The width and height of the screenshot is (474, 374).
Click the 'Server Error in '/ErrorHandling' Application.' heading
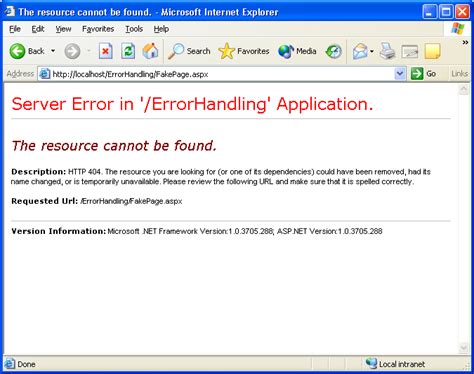coord(192,104)
